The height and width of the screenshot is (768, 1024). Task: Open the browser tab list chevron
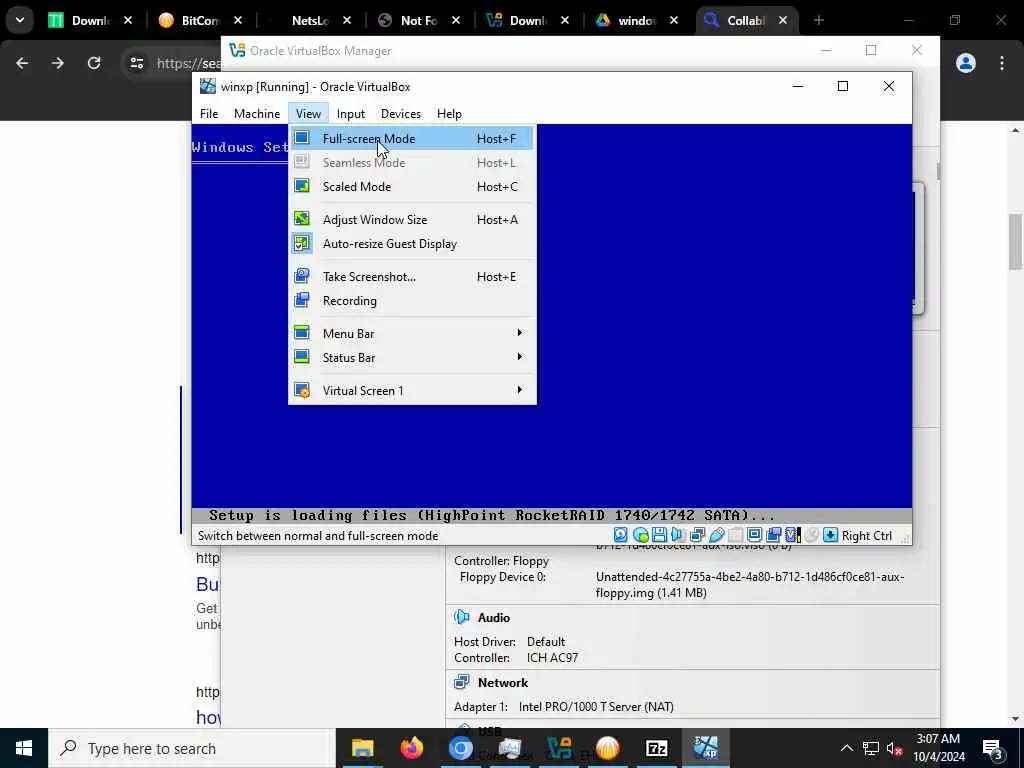click(x=20, y=20)
